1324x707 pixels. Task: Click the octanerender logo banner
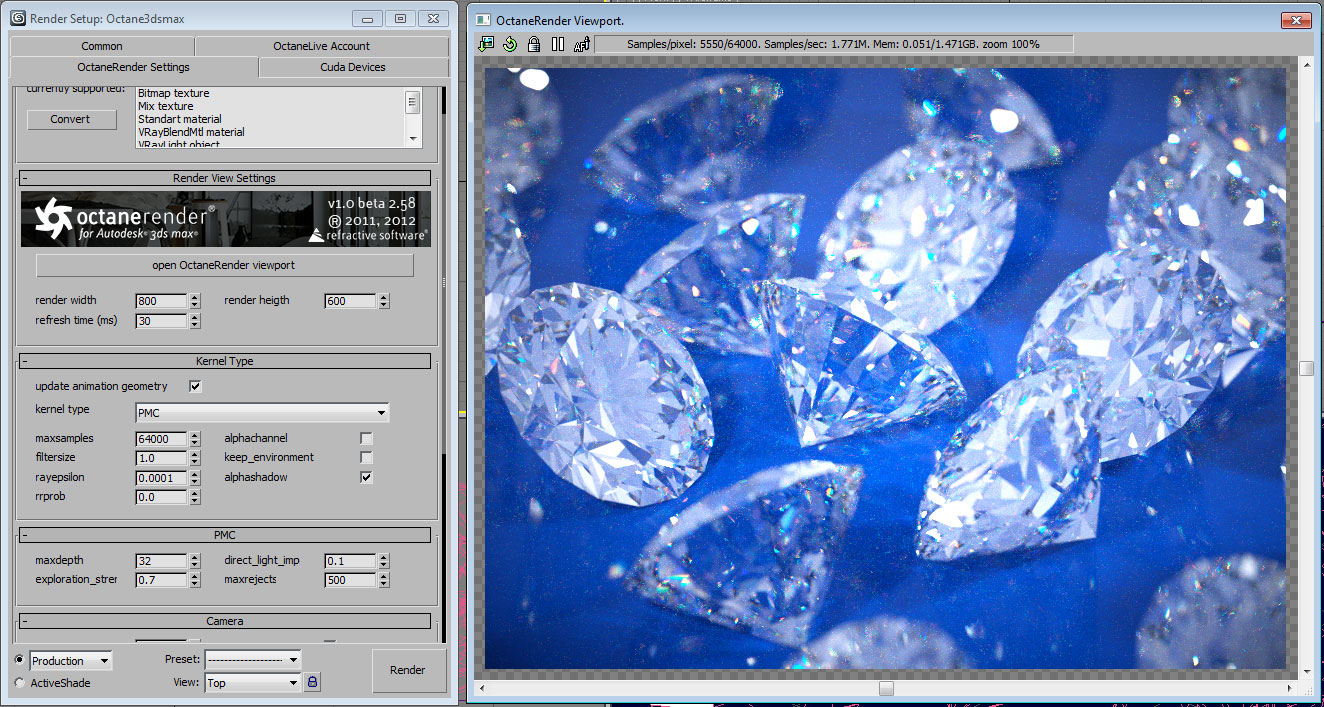pyautogui.click(x=226, y=219)
